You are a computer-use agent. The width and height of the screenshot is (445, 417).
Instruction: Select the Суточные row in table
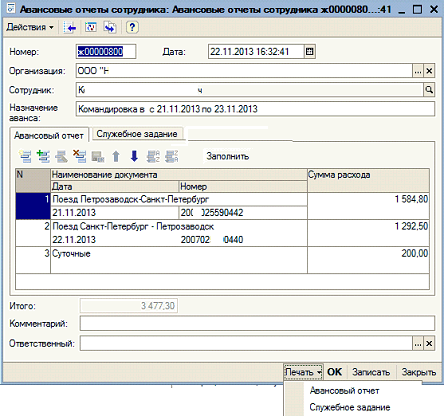coord(222,260)
